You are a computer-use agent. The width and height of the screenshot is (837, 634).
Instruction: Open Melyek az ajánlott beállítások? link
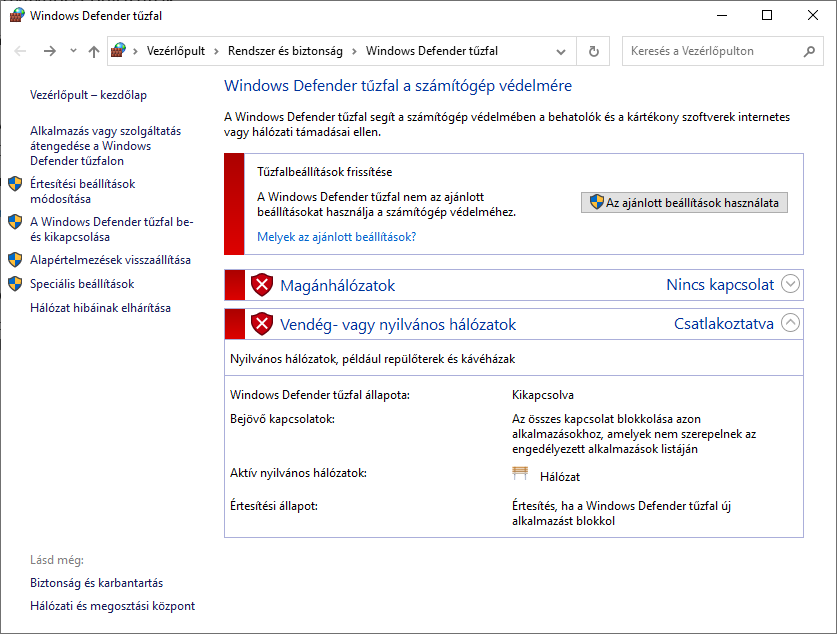tap(336, 237)
